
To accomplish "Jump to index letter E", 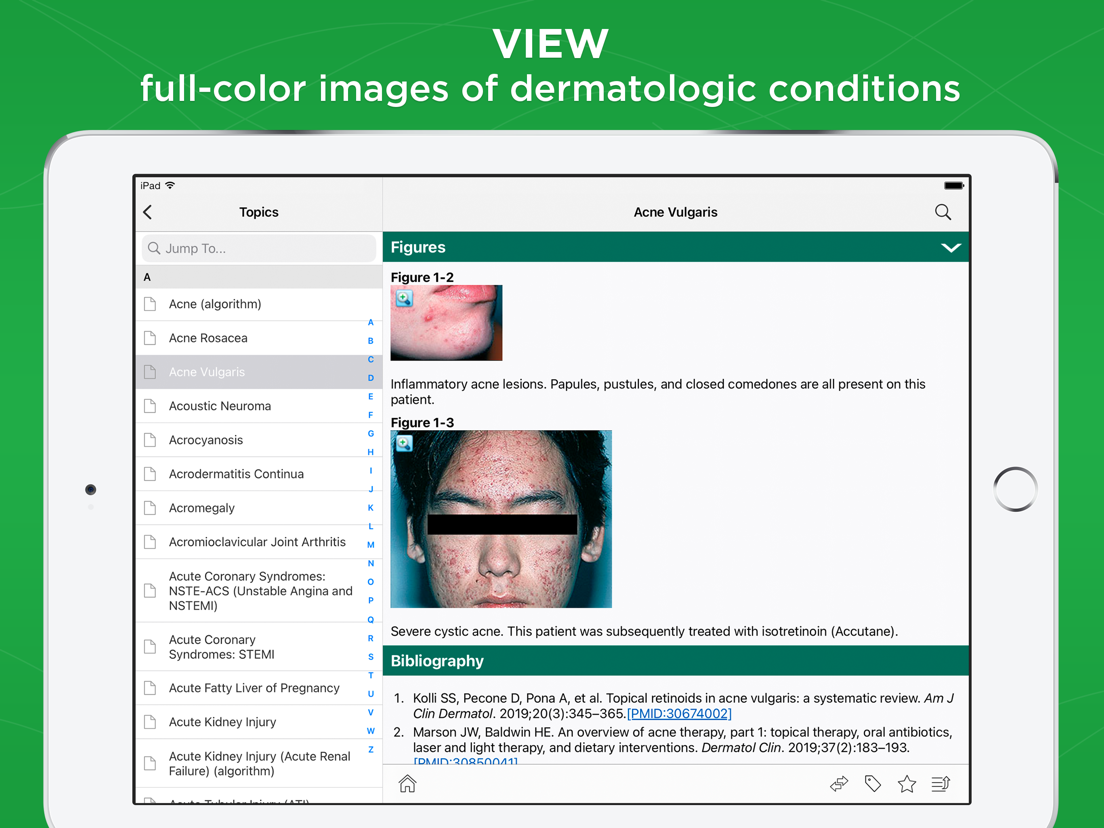I will tap(370, 396).
